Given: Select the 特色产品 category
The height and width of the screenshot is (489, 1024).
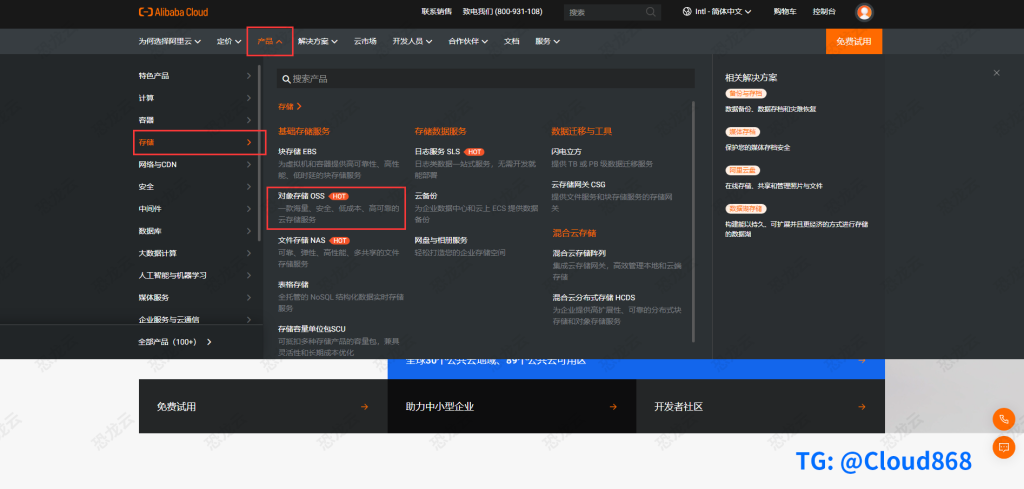Looking at the screenshot, I should [195, 76].
